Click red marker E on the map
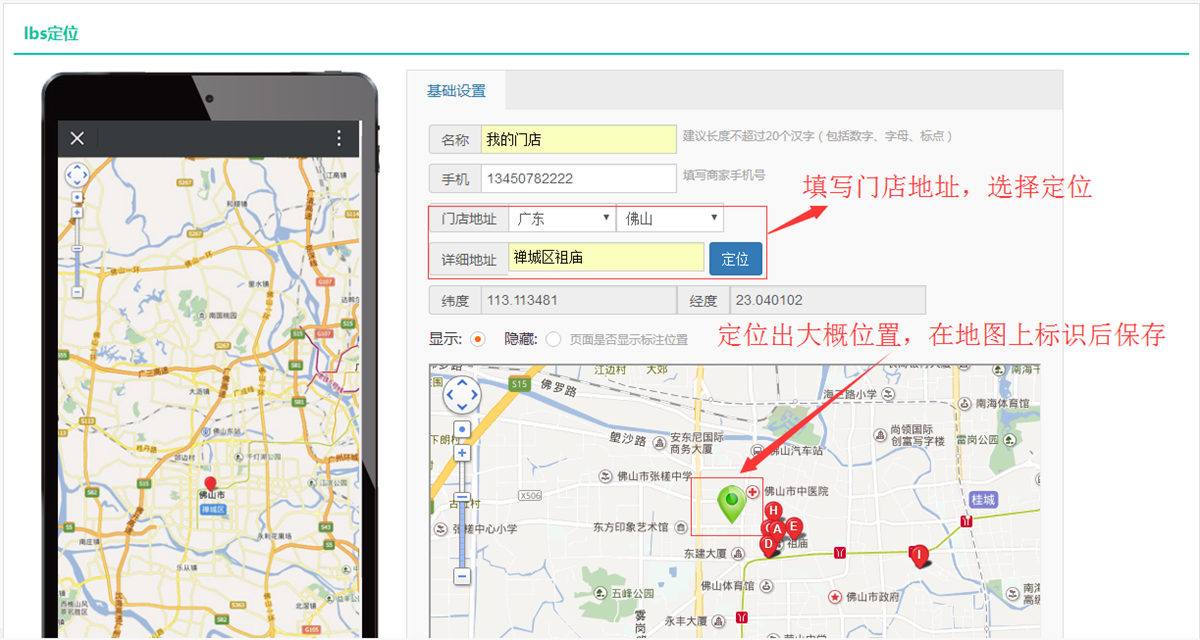 [x=793, y=526]
